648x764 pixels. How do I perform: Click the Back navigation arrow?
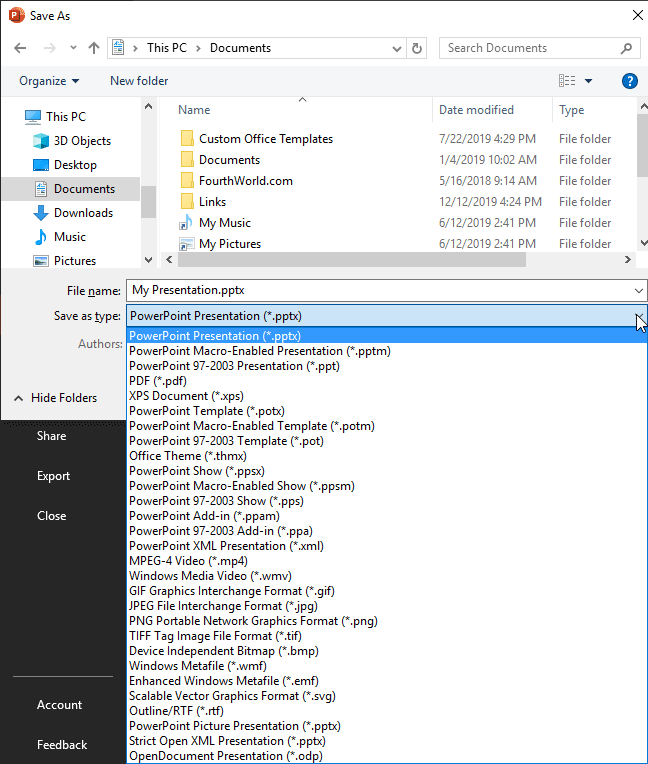point(20,48)
